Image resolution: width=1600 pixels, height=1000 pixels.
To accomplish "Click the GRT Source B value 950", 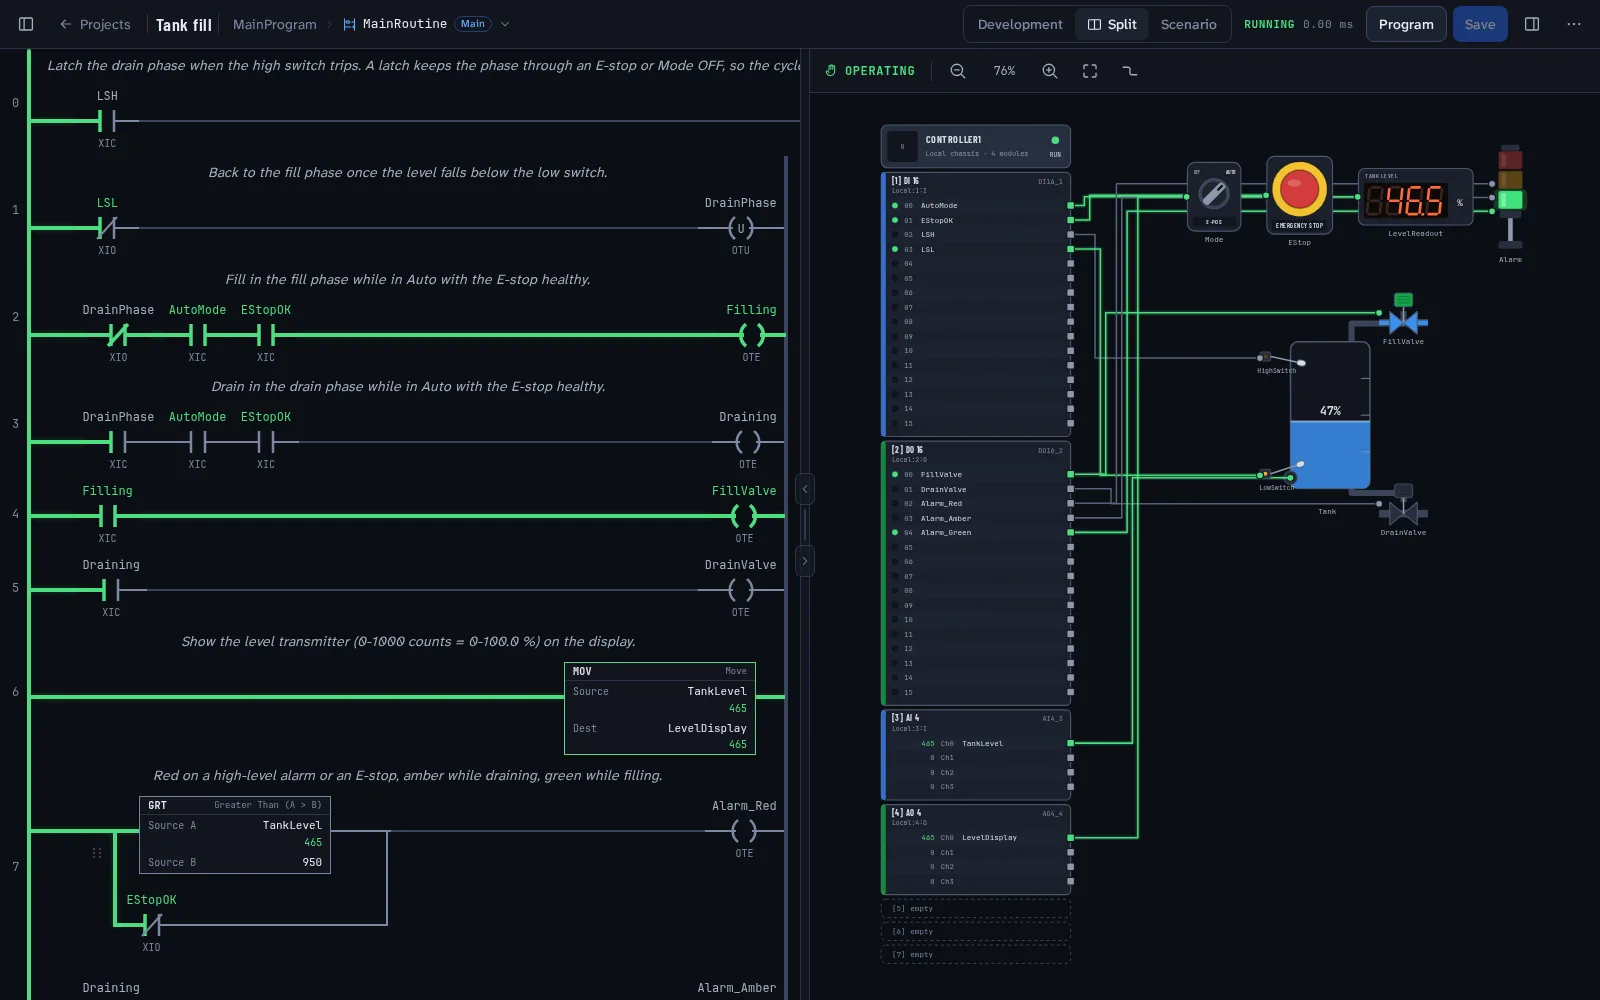I will point(312,862).
